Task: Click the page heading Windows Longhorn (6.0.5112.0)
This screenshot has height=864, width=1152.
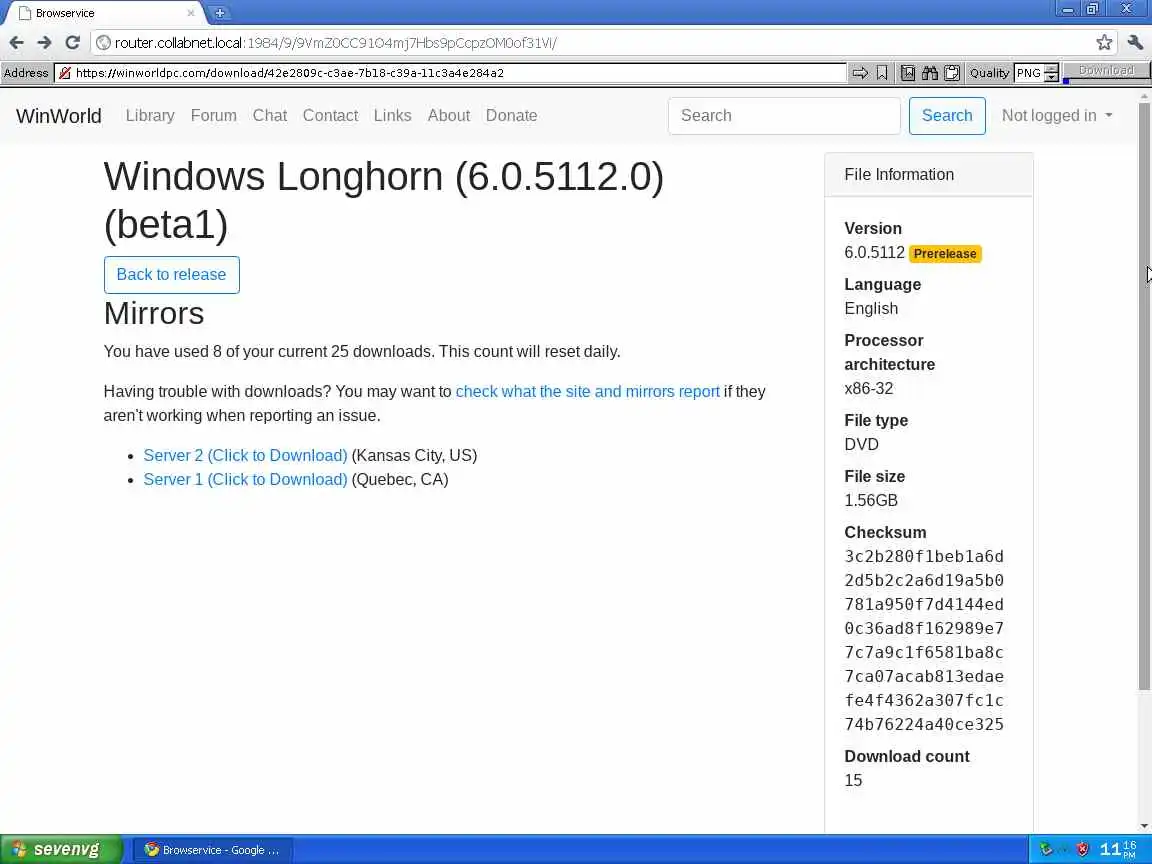Action: [x=384, y=200]
